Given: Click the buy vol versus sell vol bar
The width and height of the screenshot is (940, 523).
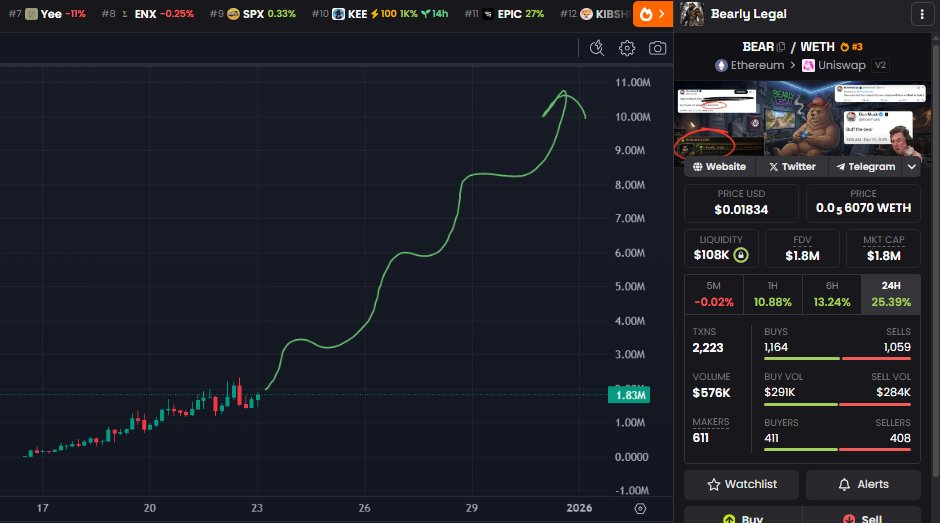Looking at the screenshot, I should pyautogui.click(x=837, y=404).
